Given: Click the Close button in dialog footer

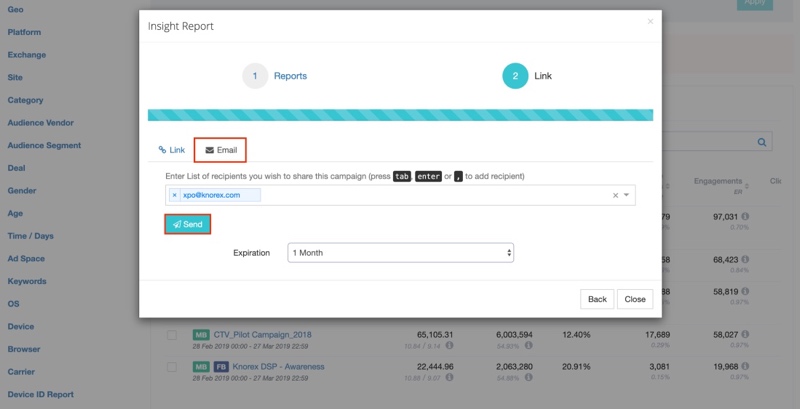Looking at the screenshot, I should (x=635, y=299).
